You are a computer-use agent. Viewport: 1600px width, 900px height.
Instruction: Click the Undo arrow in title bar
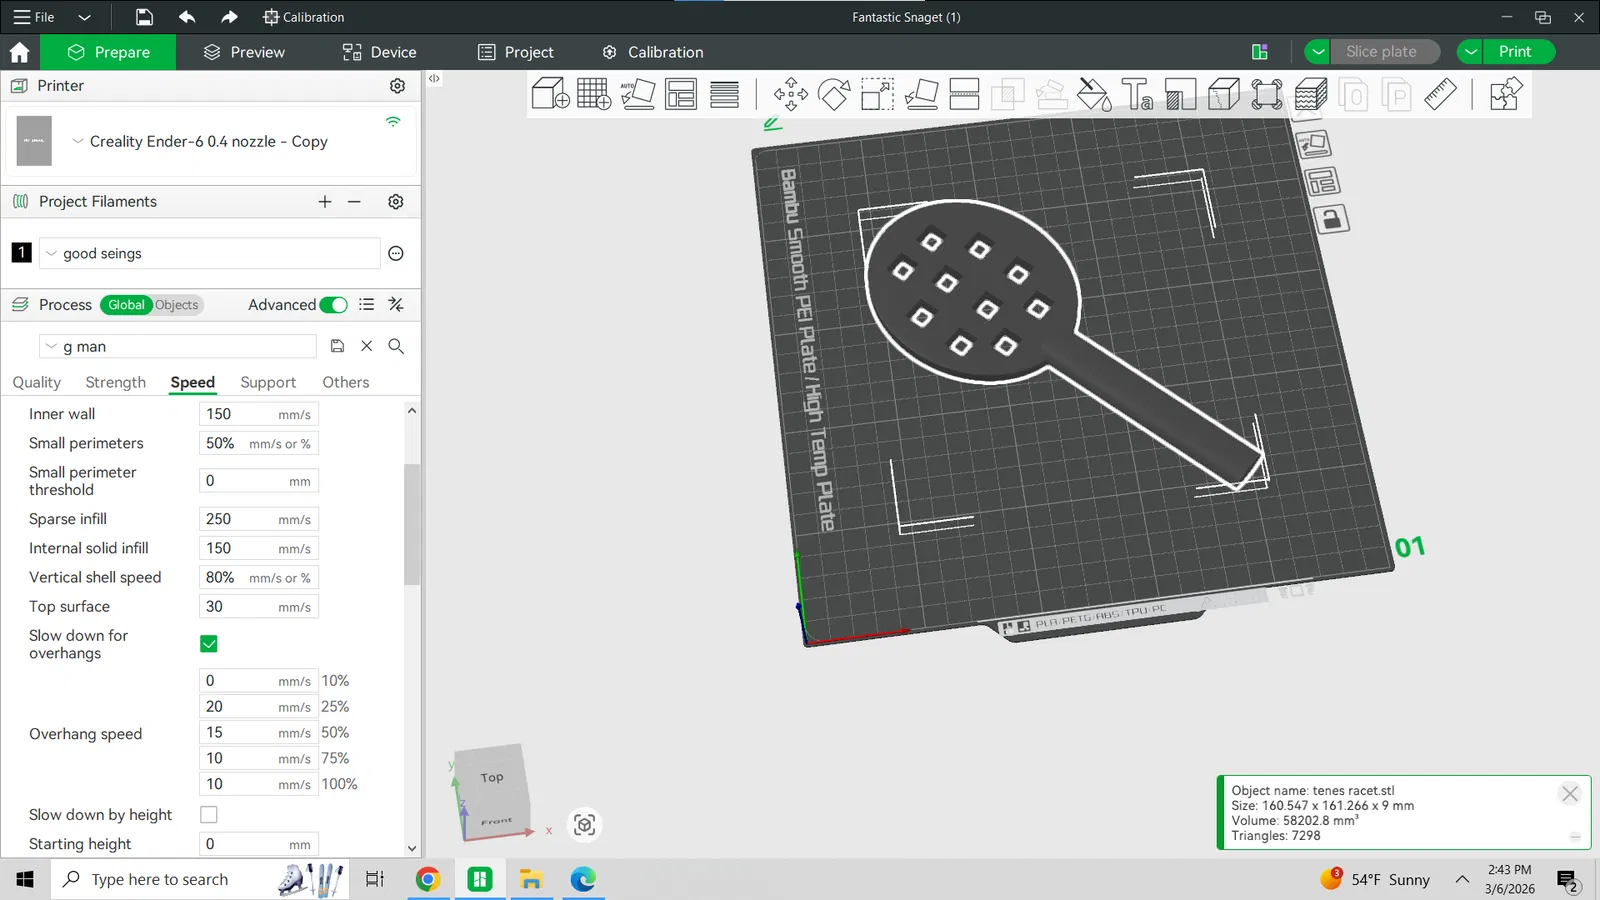[x=187, y=17]
